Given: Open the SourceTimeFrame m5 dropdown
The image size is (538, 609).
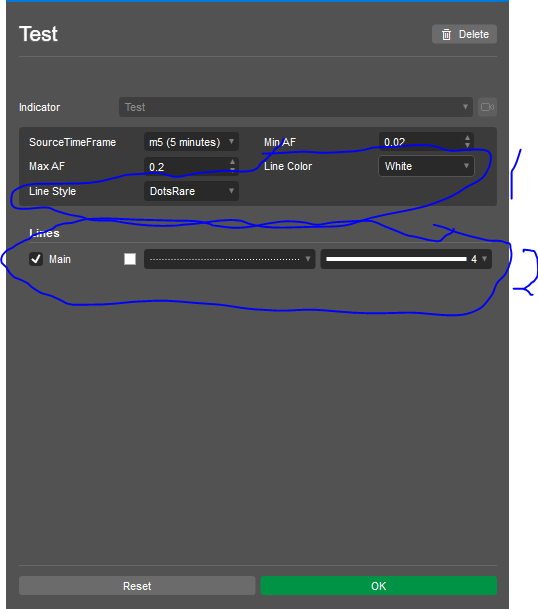Looking at the screenshot, I should coord(191,142).
